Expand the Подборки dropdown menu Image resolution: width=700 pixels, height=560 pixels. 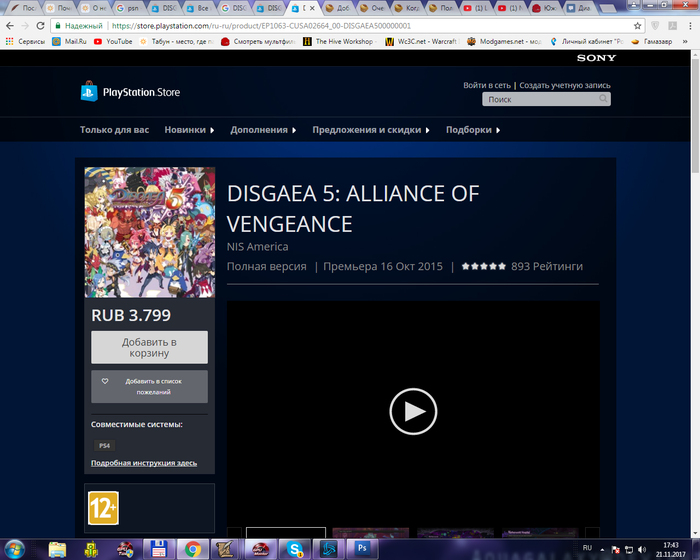pyautogui.click(x=472, y=130)
